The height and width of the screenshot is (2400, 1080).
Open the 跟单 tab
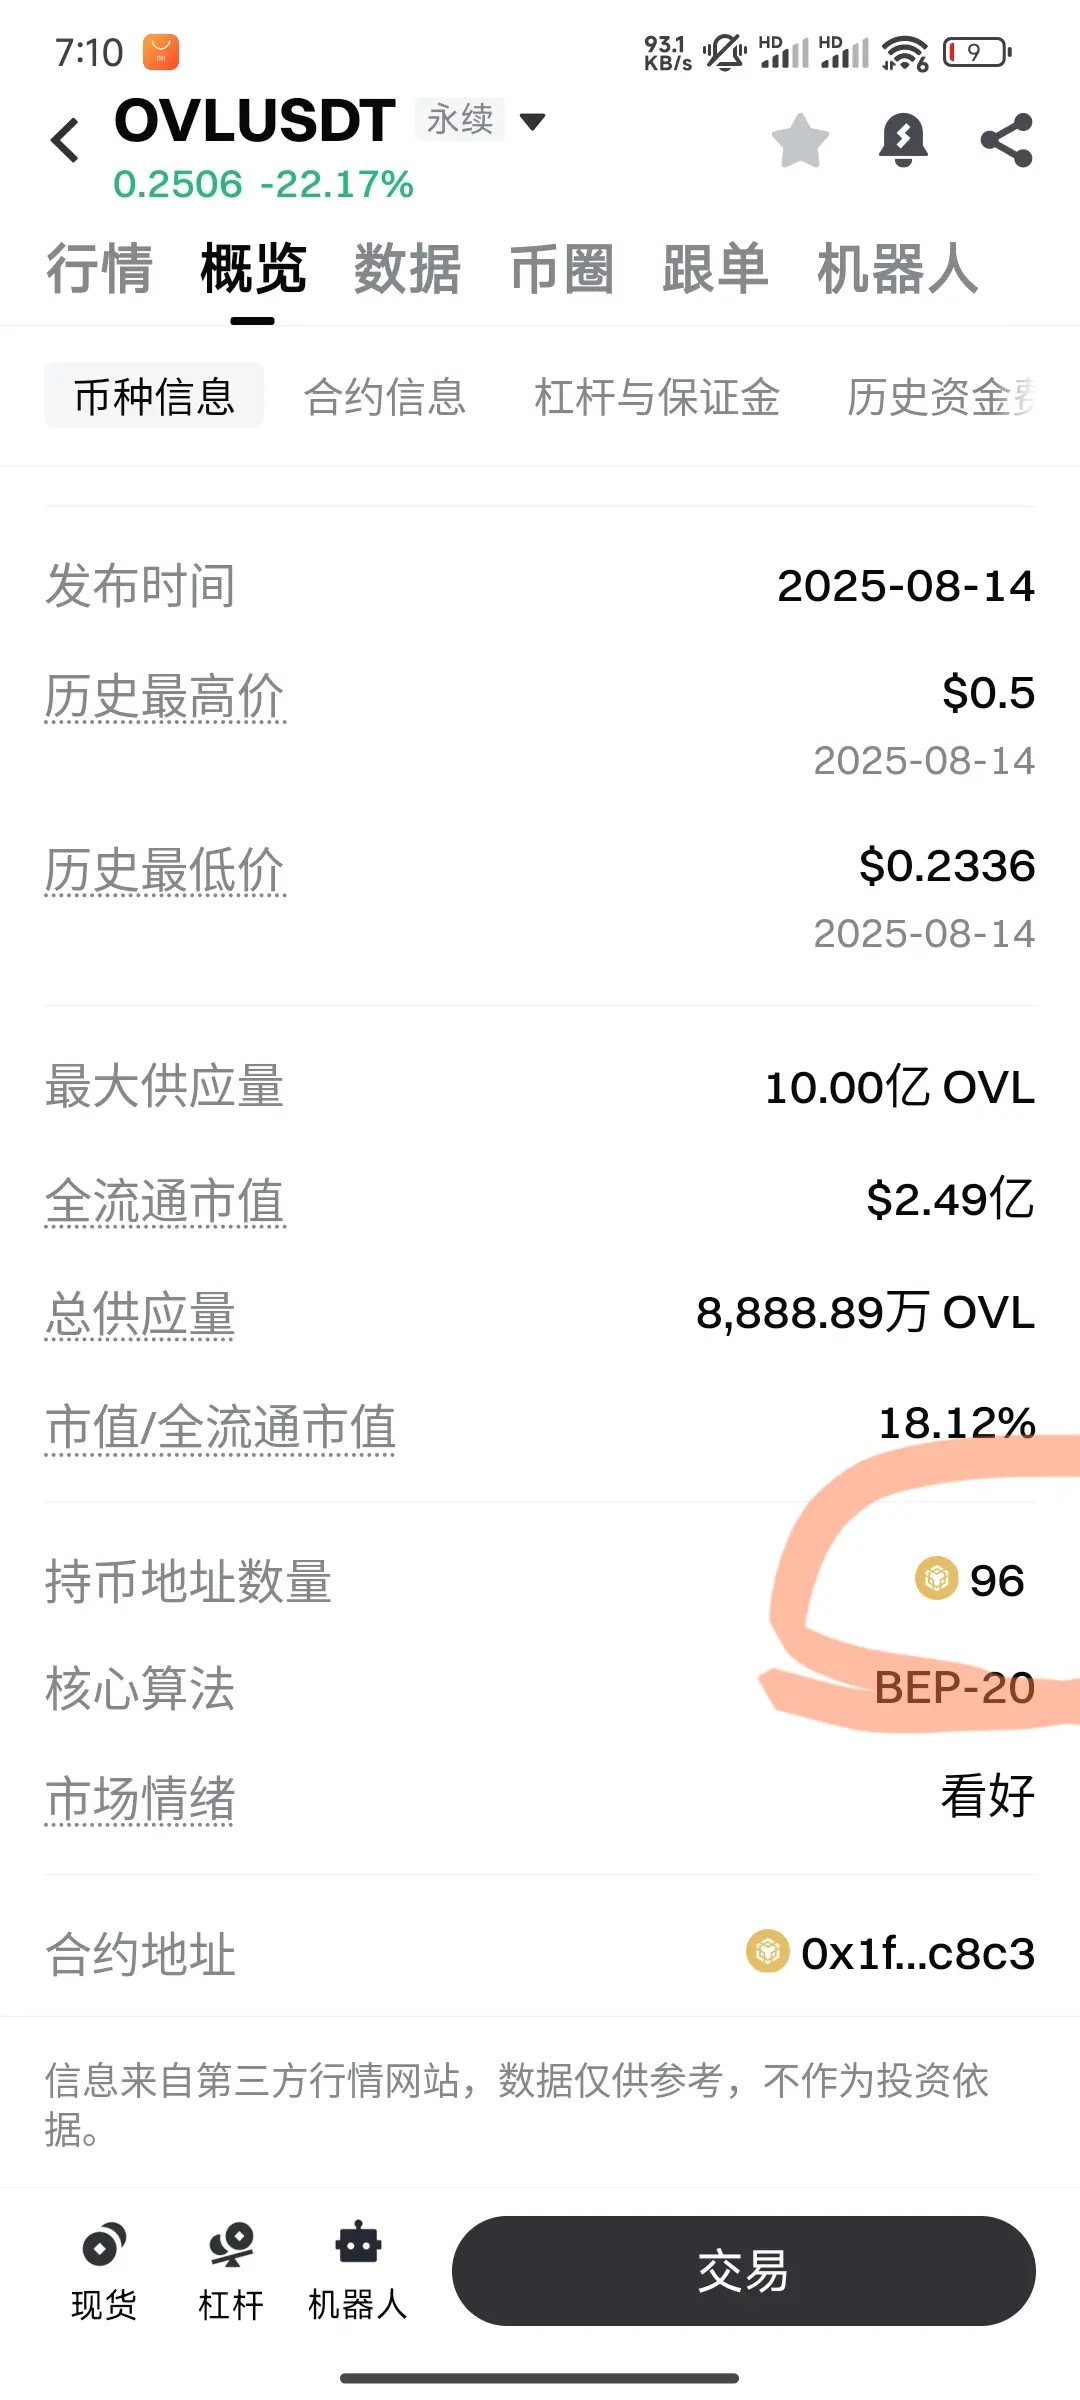click(x=715, y=268)
